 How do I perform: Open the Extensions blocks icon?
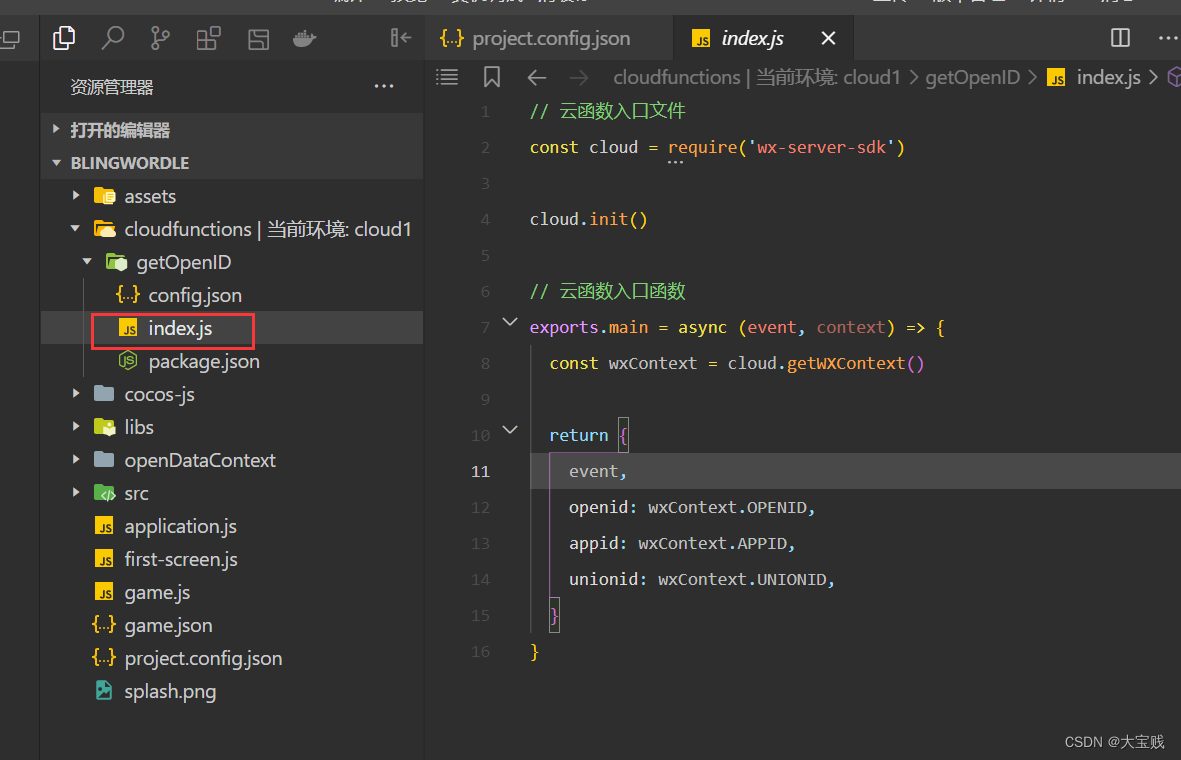pos(208,38)
